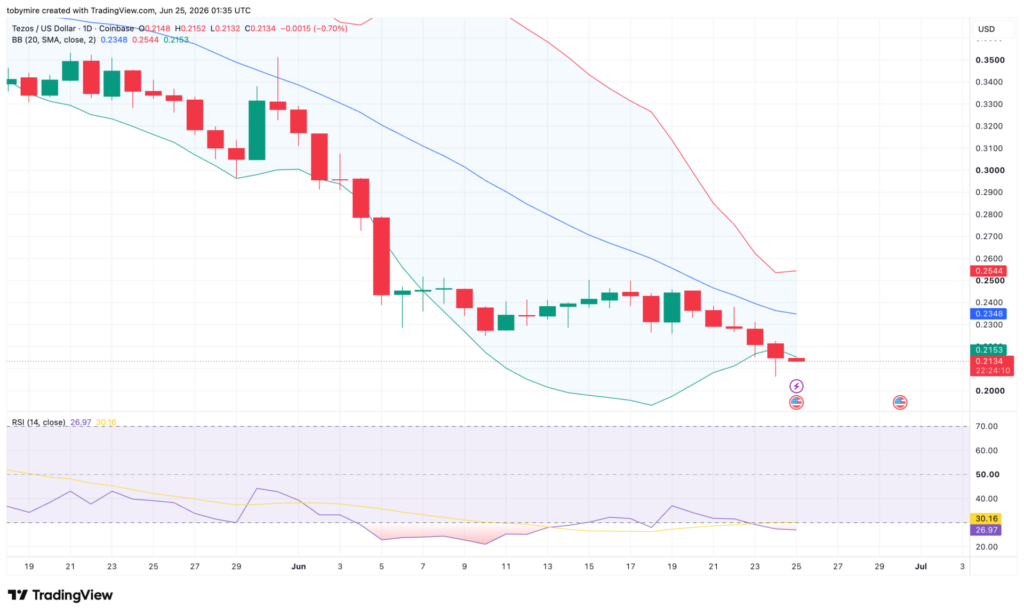Image resolution: width=1024 pixels, height=615 pixels.
Task: Click the Jun month label on time axis
Action: point(298,567)
